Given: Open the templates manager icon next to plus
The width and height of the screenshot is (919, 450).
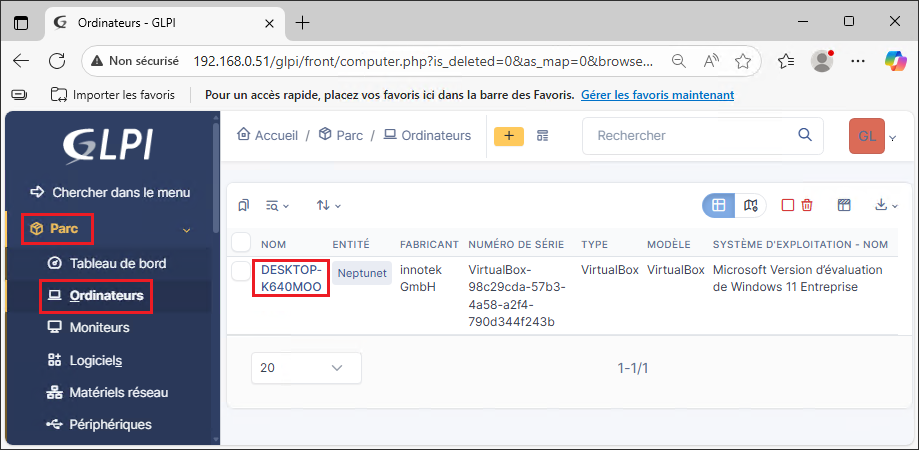Looking at the screenshot, I should point(543,136).
